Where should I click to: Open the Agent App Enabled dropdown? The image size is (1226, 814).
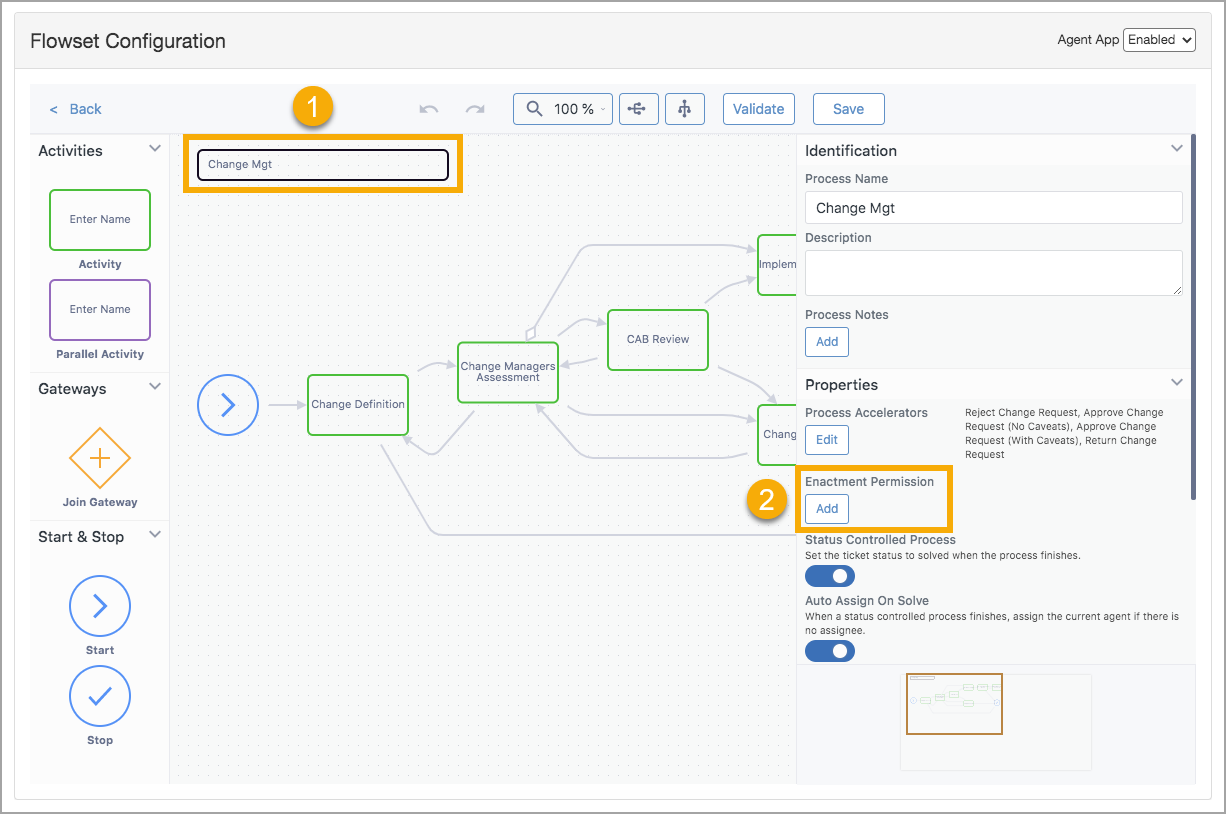tap(1159, 40)
